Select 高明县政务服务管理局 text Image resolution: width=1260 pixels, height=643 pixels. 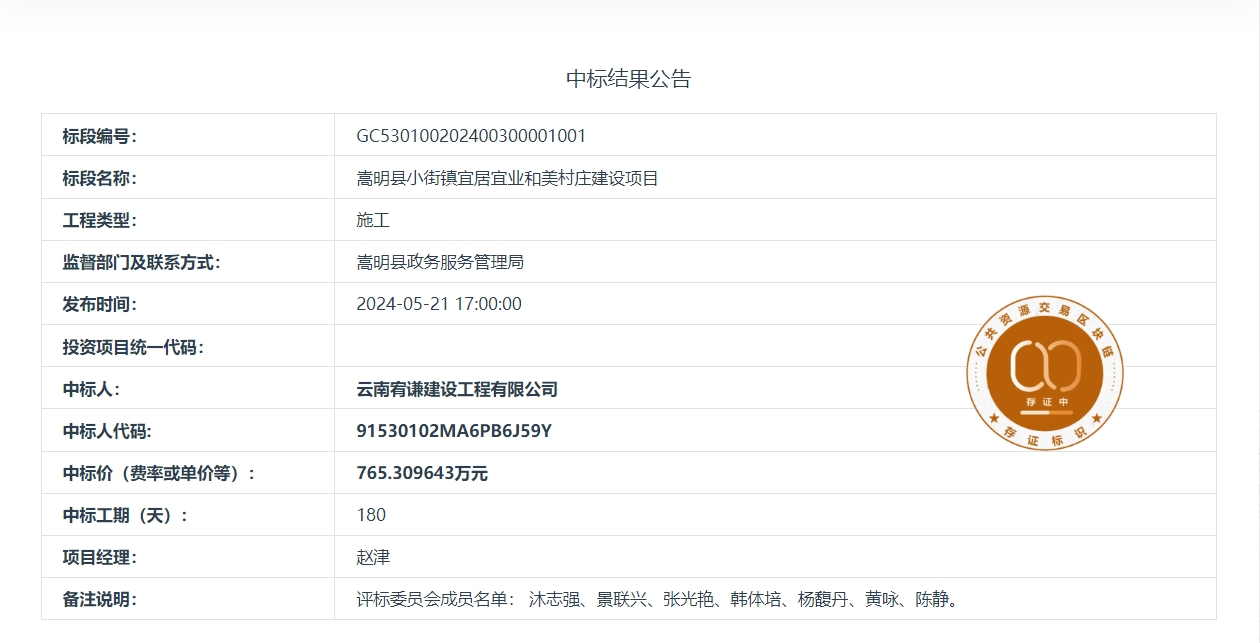pos(440,262)
